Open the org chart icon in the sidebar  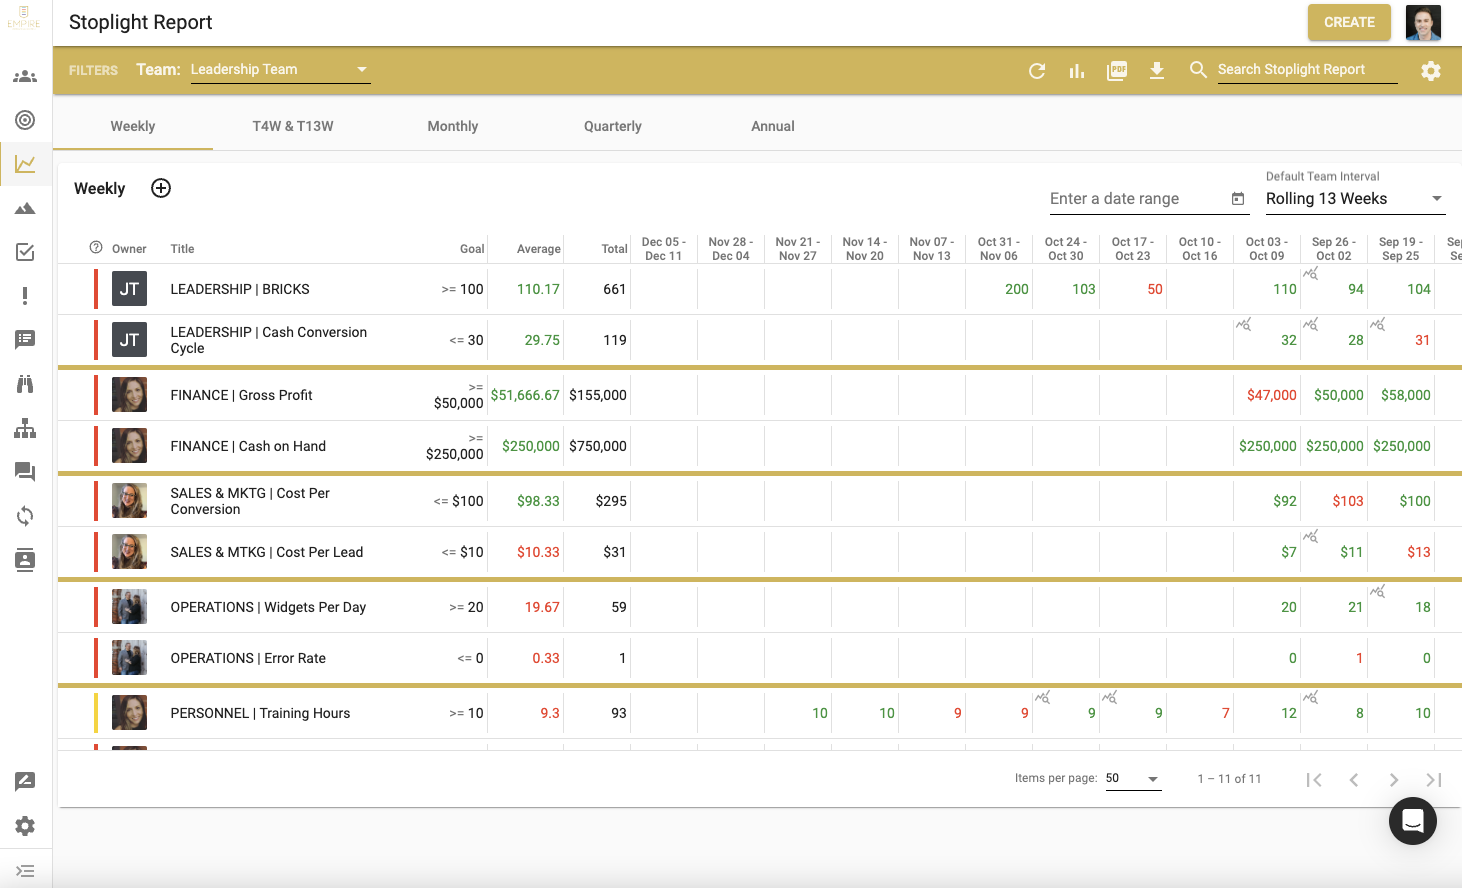[x=25, y=428]
